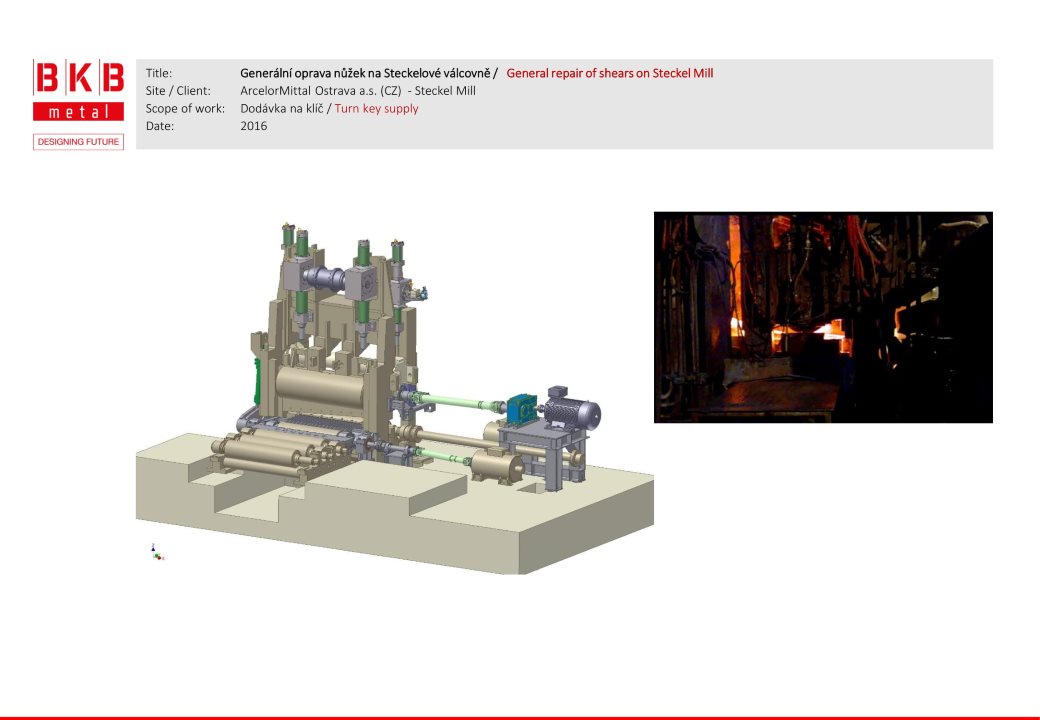
Task: Select the Czech title 'Generální oprava nůžek'
Action: coord(364,73)
